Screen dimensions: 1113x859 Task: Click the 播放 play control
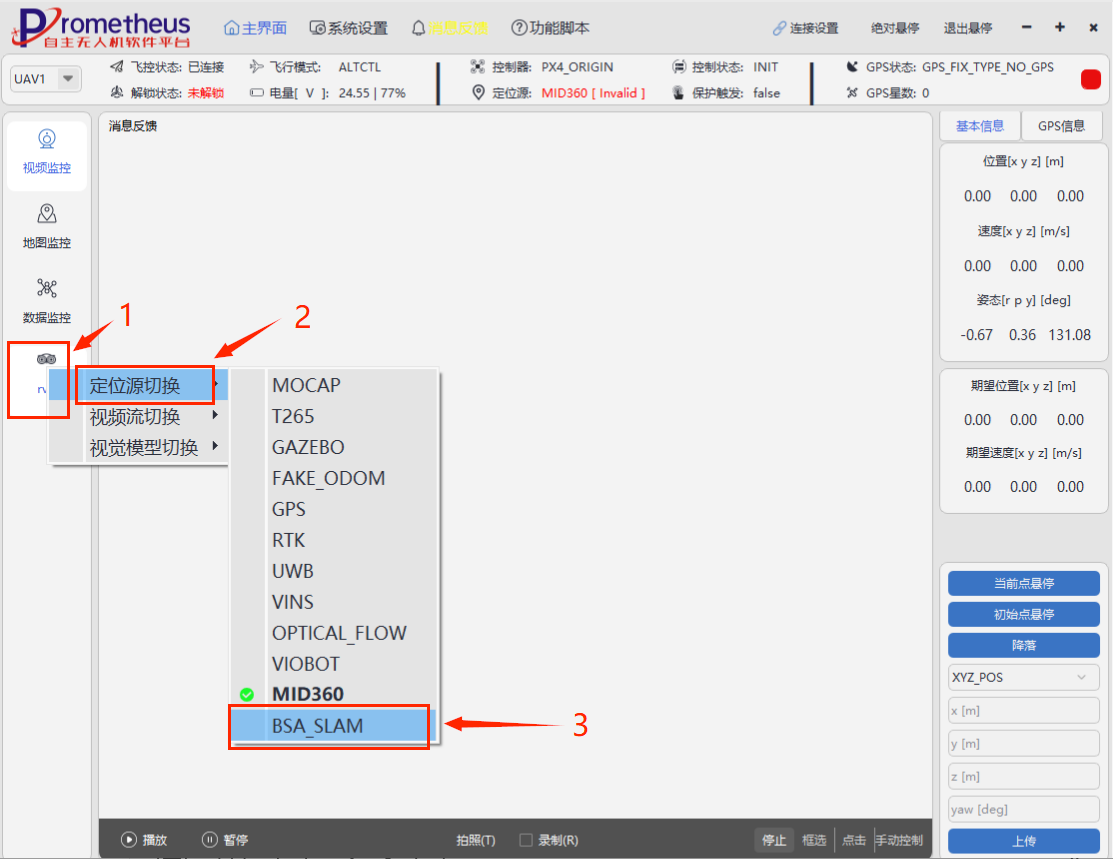click(x=144, y=840)
